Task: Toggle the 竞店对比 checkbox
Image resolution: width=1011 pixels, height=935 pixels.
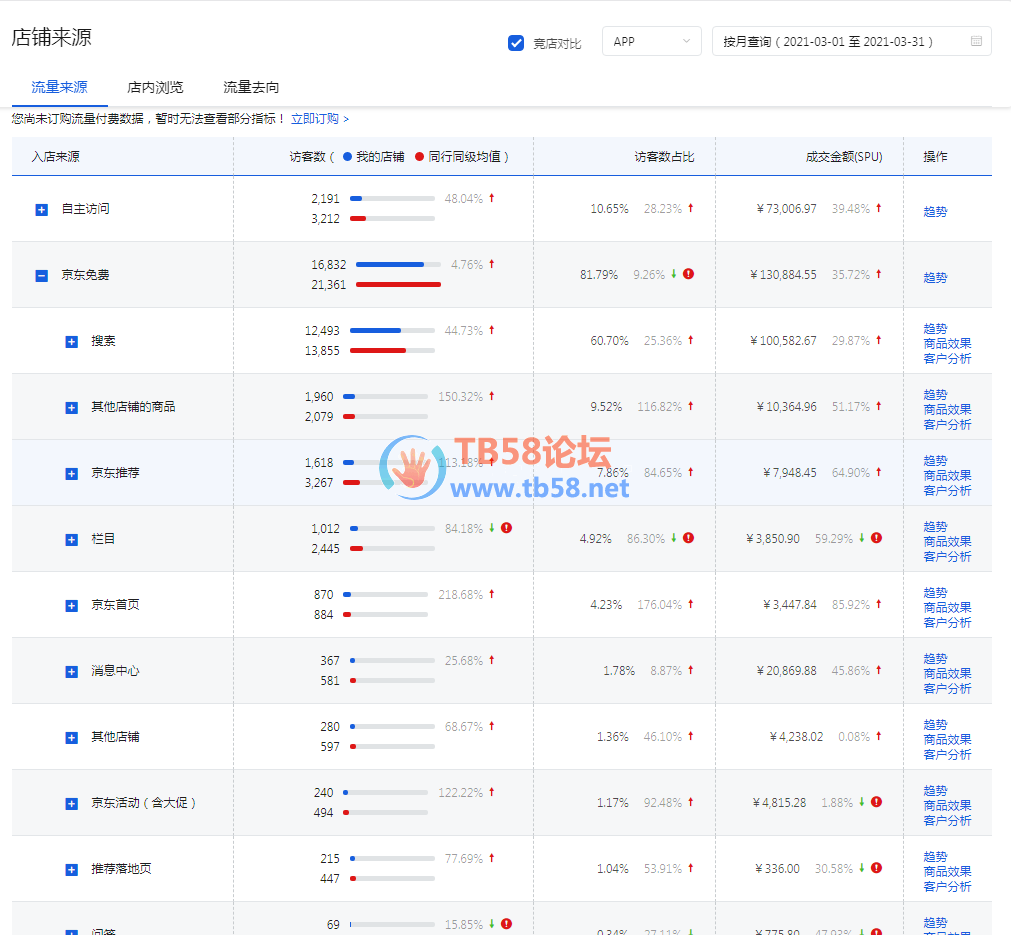Action: (x=516, y=43)
